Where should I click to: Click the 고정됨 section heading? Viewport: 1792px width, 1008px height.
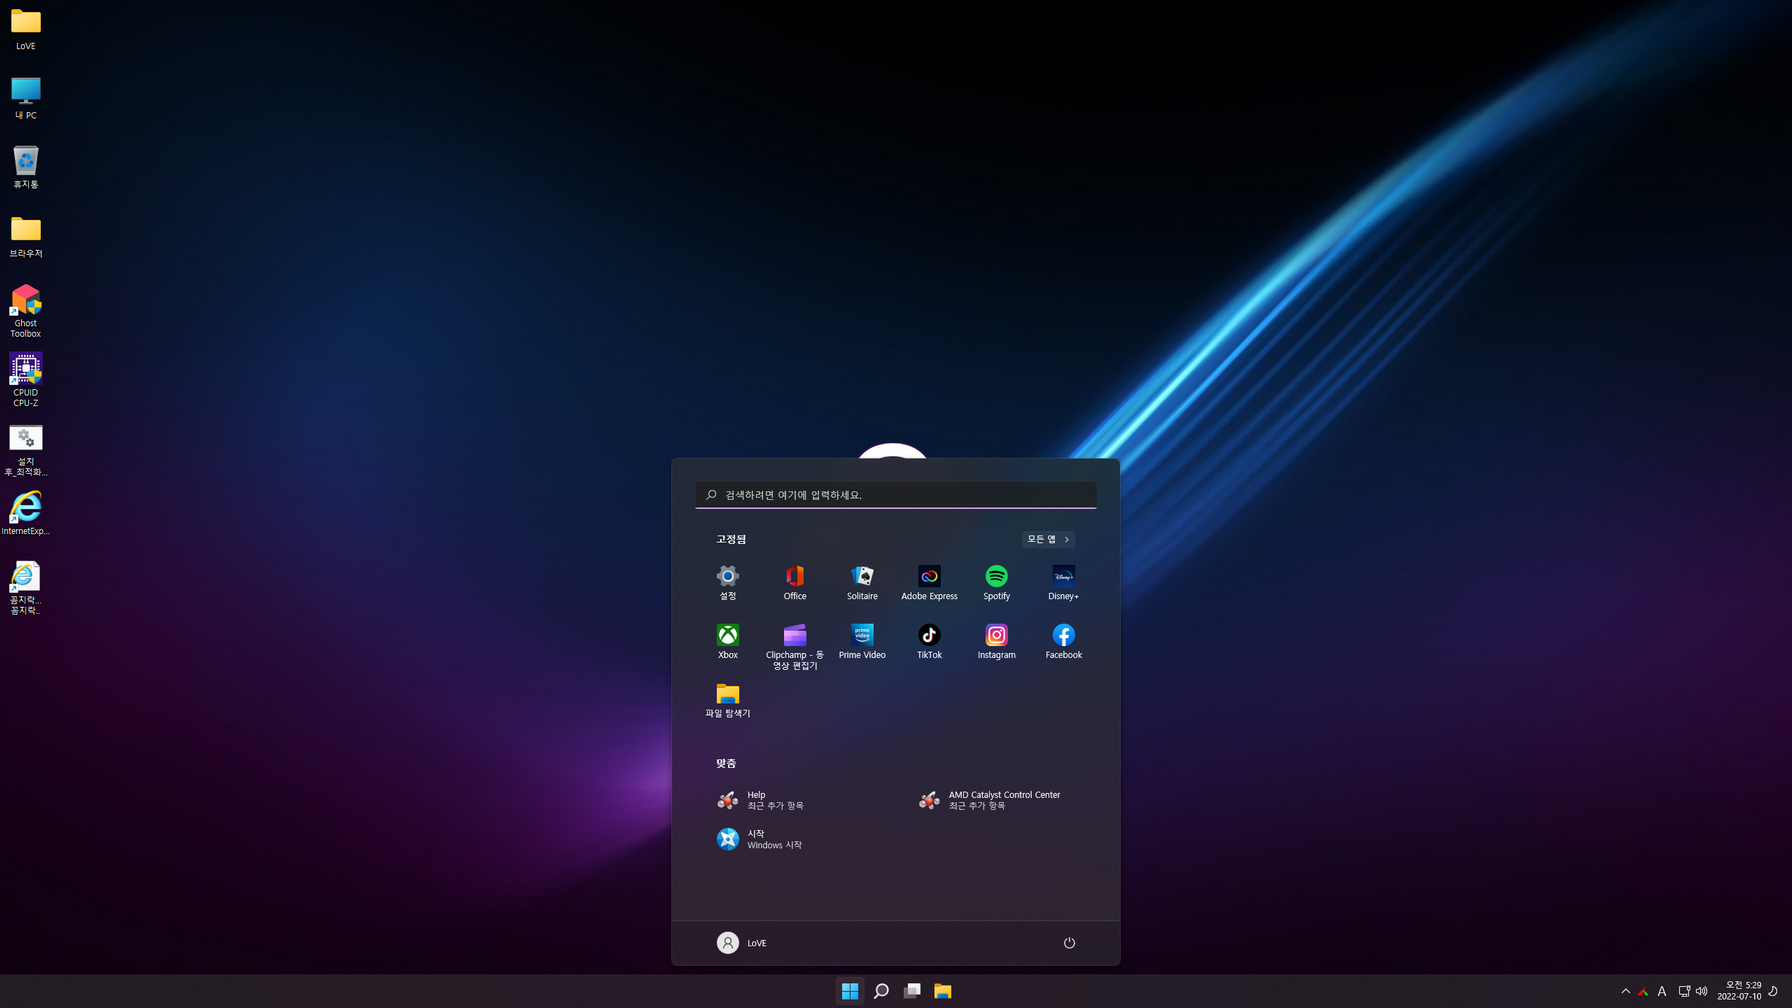[731, 539]
